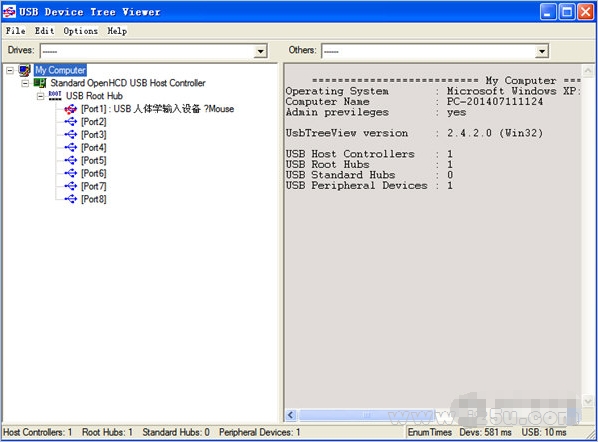Open the File menu
598x442 pixels.
point(16,31)
